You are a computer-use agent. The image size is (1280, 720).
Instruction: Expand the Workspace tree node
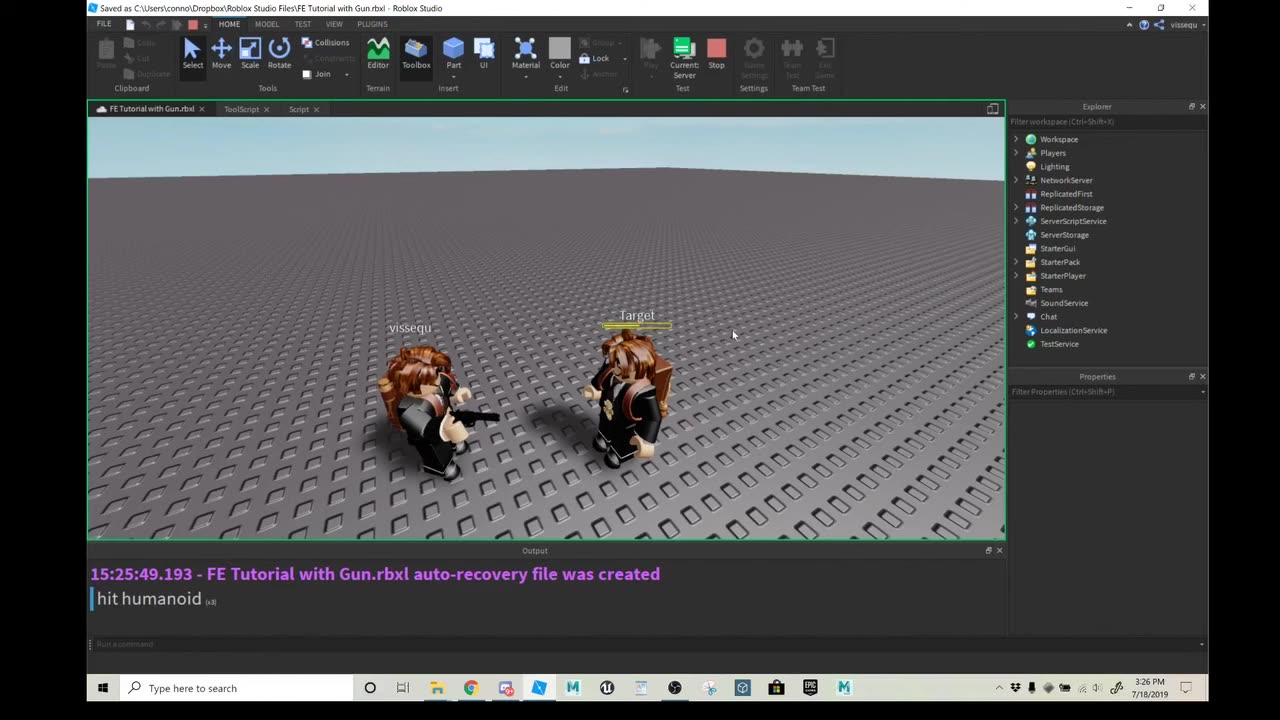pos(1016,139)
